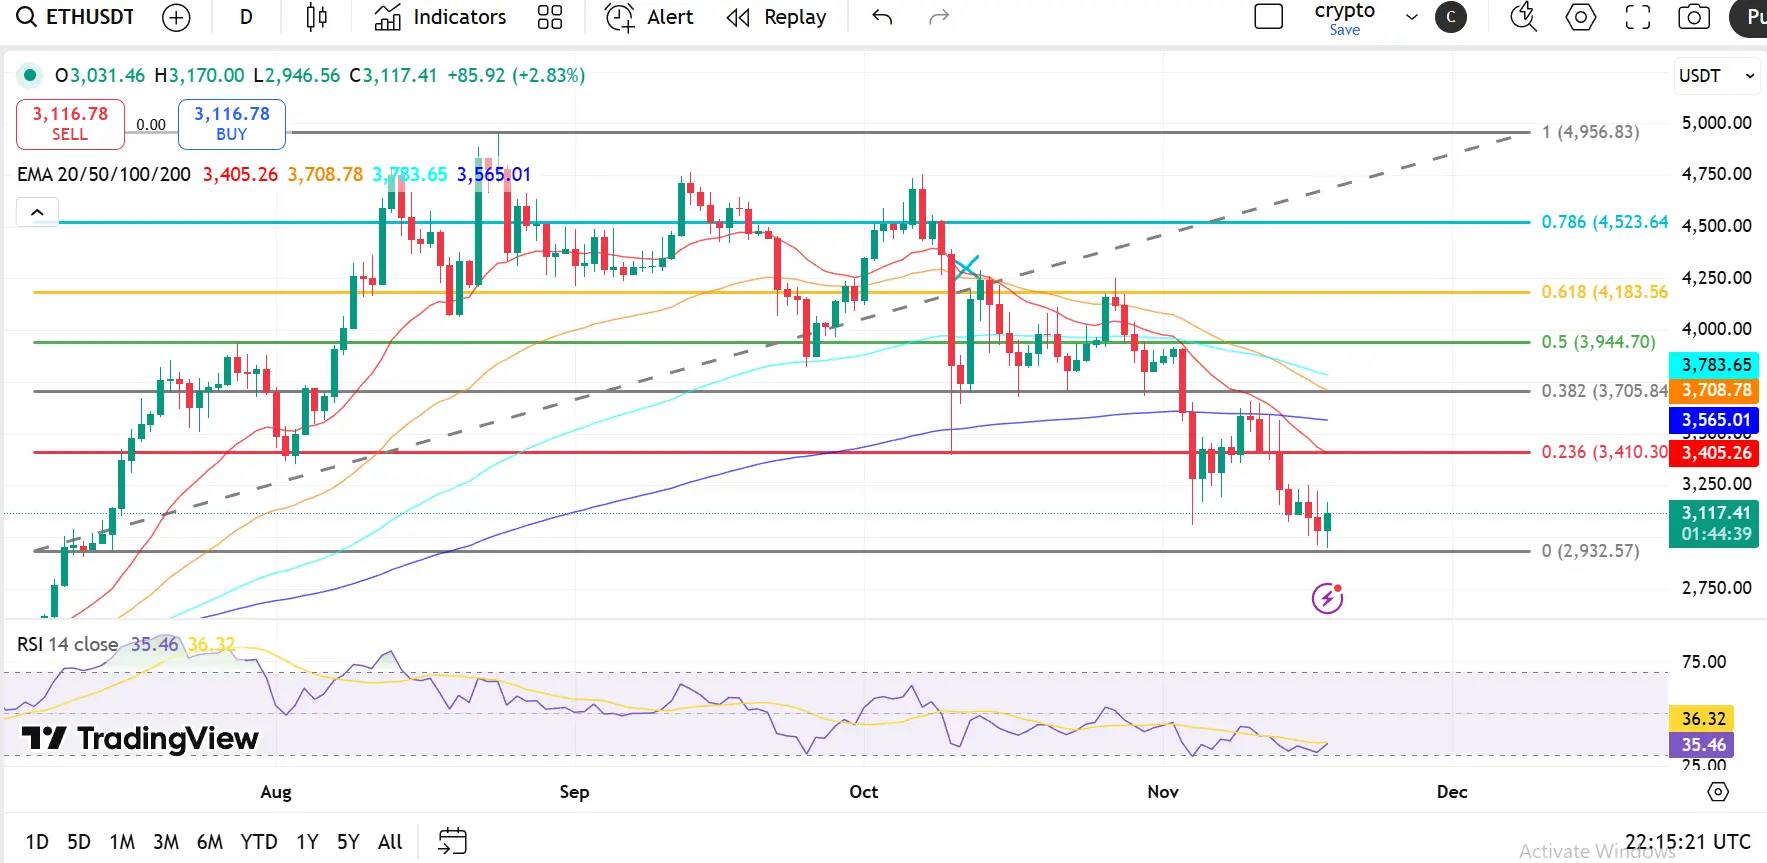Open the Indicators dialog
Viewport: 1767px width, 863px height.
[x=440, y=17]
